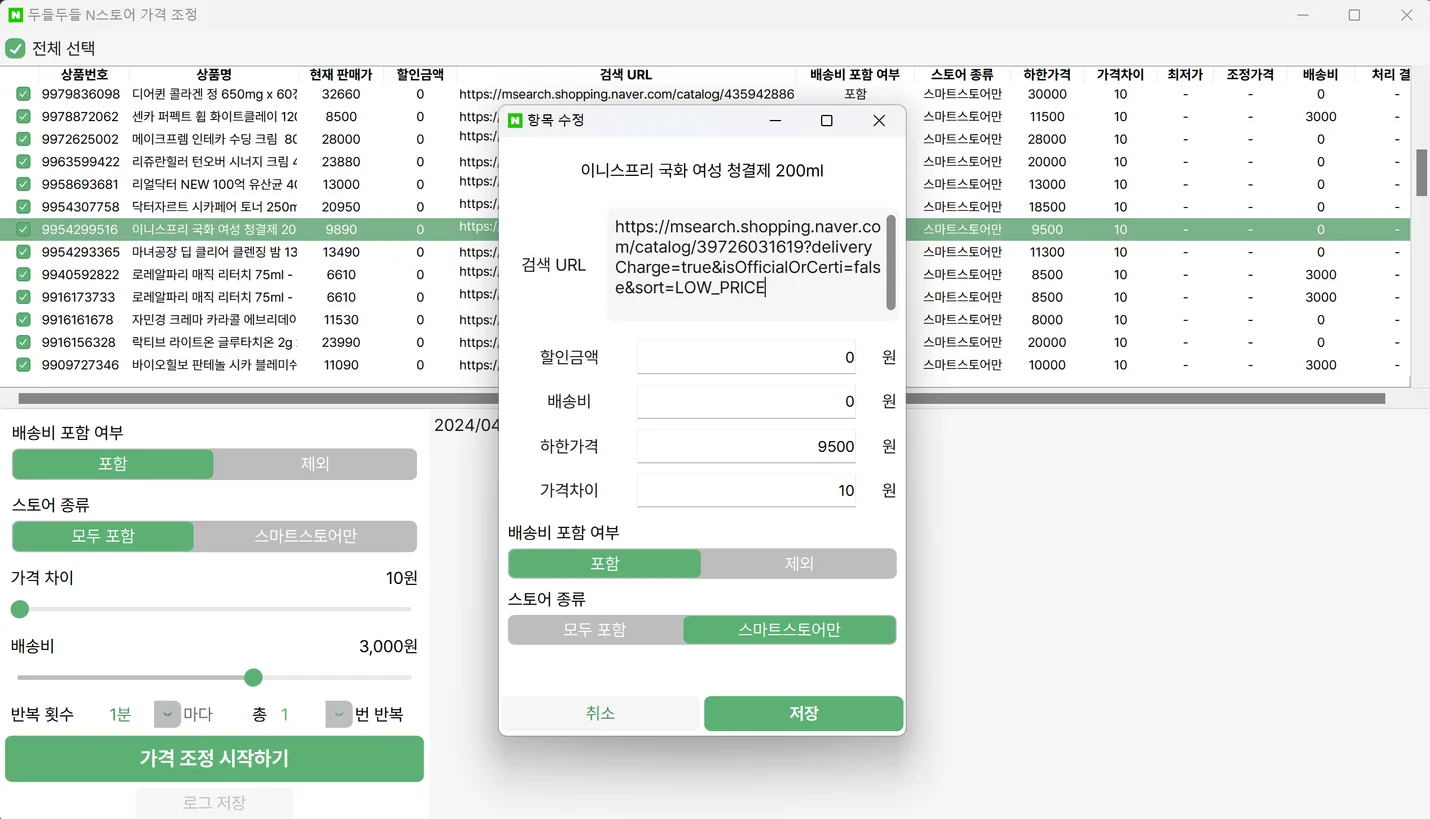Click the table vertical scrollbar thumb
1430x819 pixels.
tap(1421, 173)
